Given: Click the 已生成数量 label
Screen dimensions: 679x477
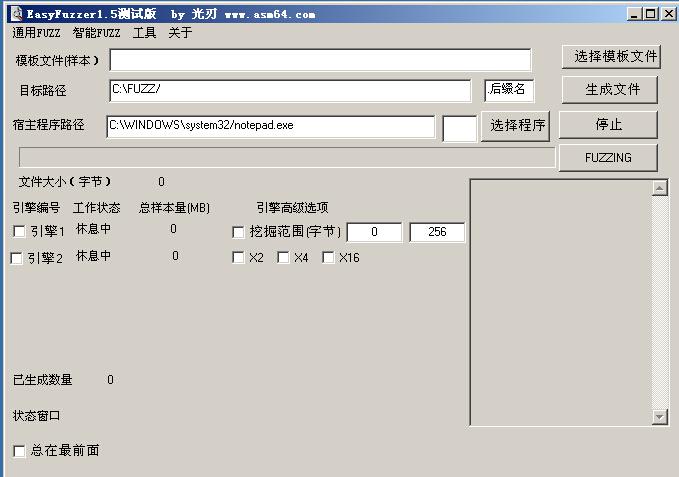Looking at the screenshot, I should 42,380.
